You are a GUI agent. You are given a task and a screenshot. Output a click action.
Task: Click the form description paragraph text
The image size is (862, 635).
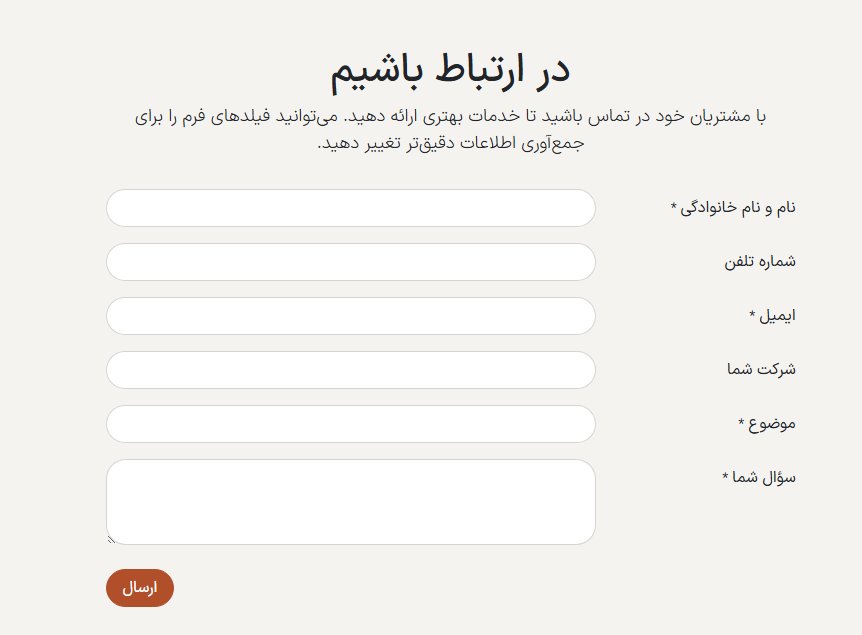click(x=450, y=130)
